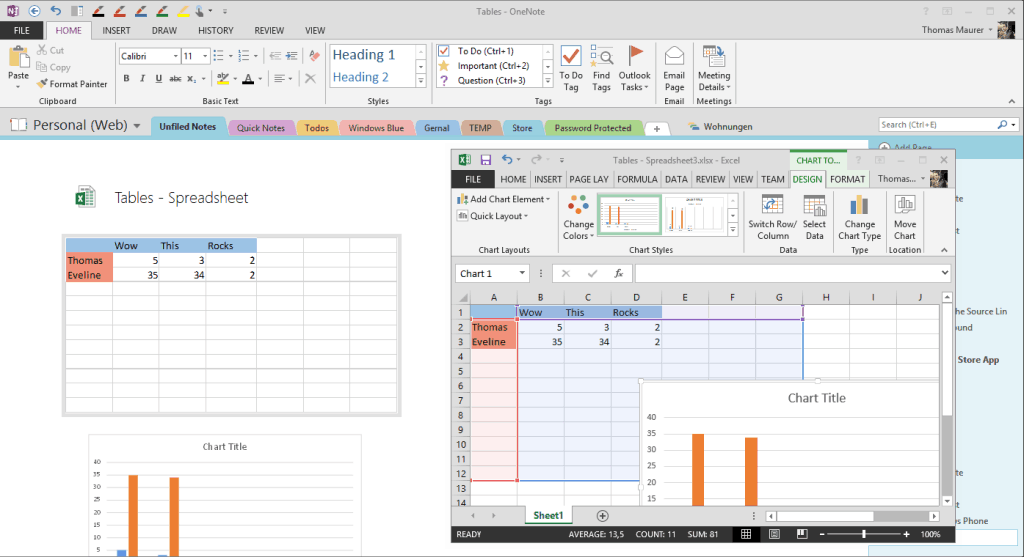The width and height of the screenshot is (1024, 557).
Task: Toggle underline formatting in OneNote
Action: [158, 78]
